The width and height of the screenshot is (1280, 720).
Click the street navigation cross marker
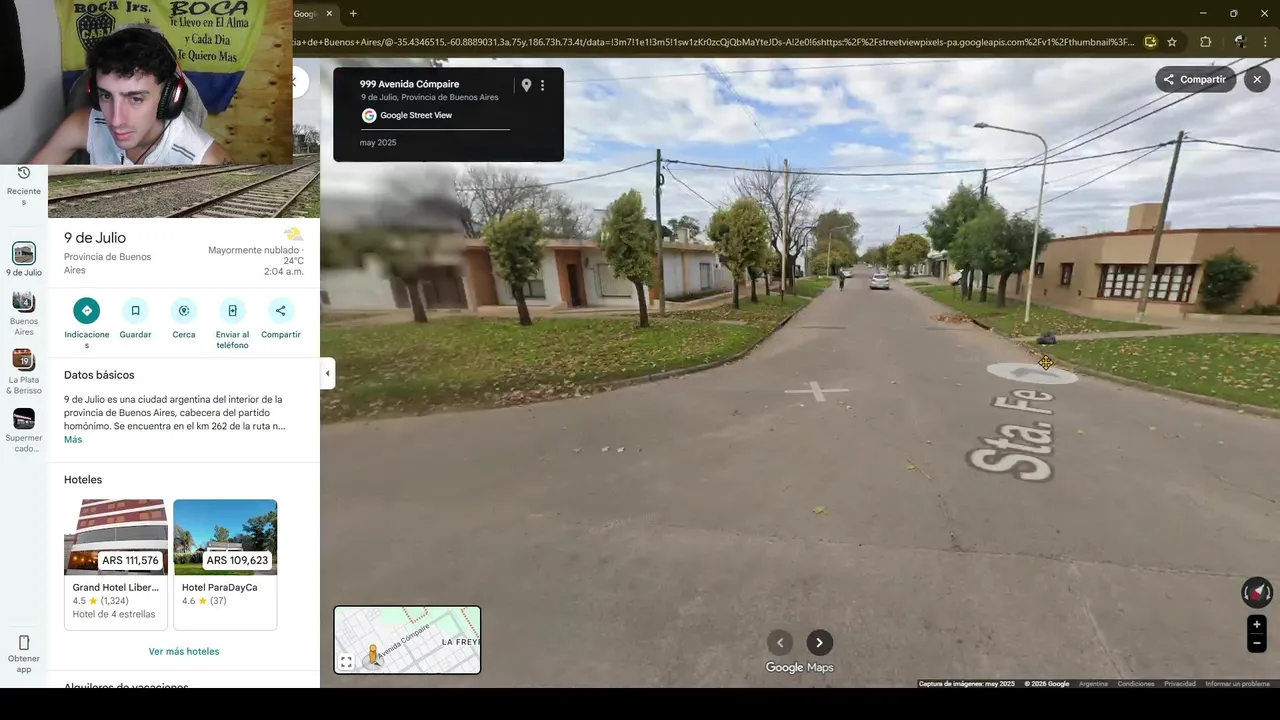click(816, 391)
